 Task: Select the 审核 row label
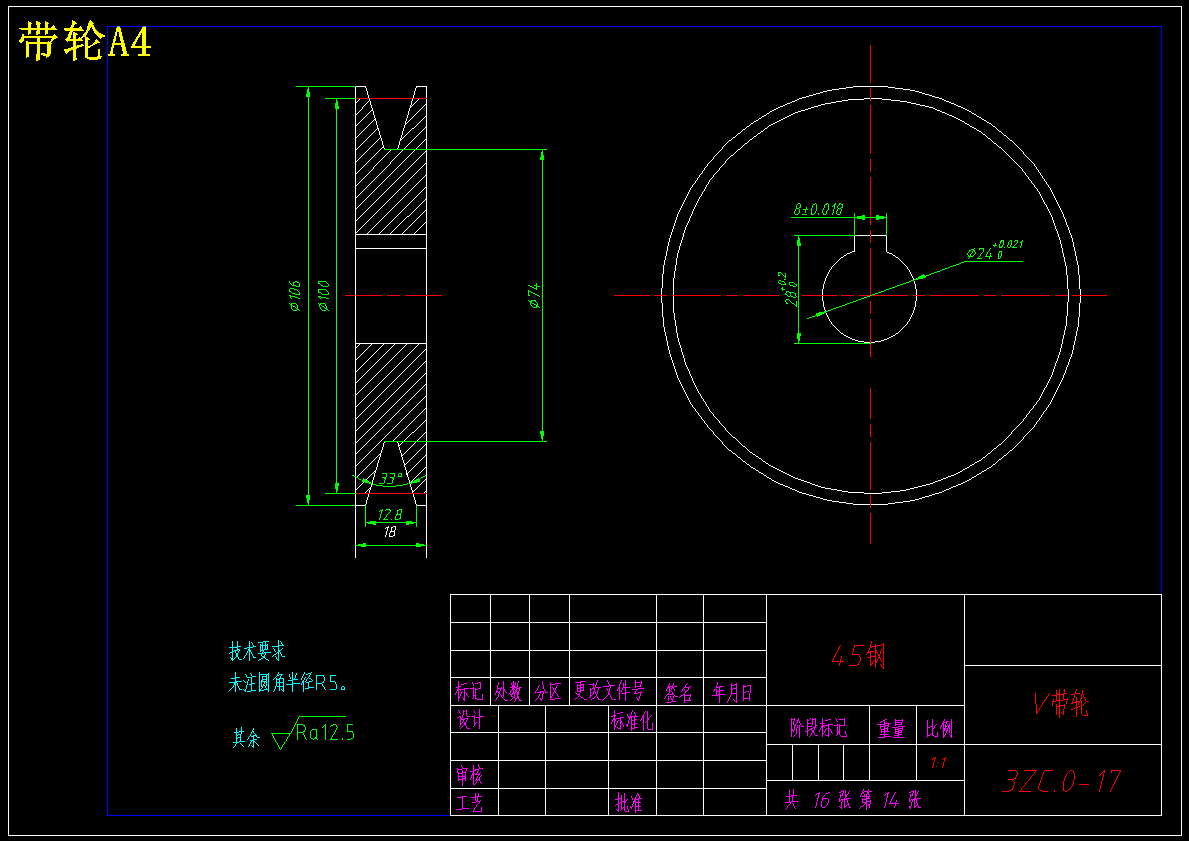[x=469, y=774]
